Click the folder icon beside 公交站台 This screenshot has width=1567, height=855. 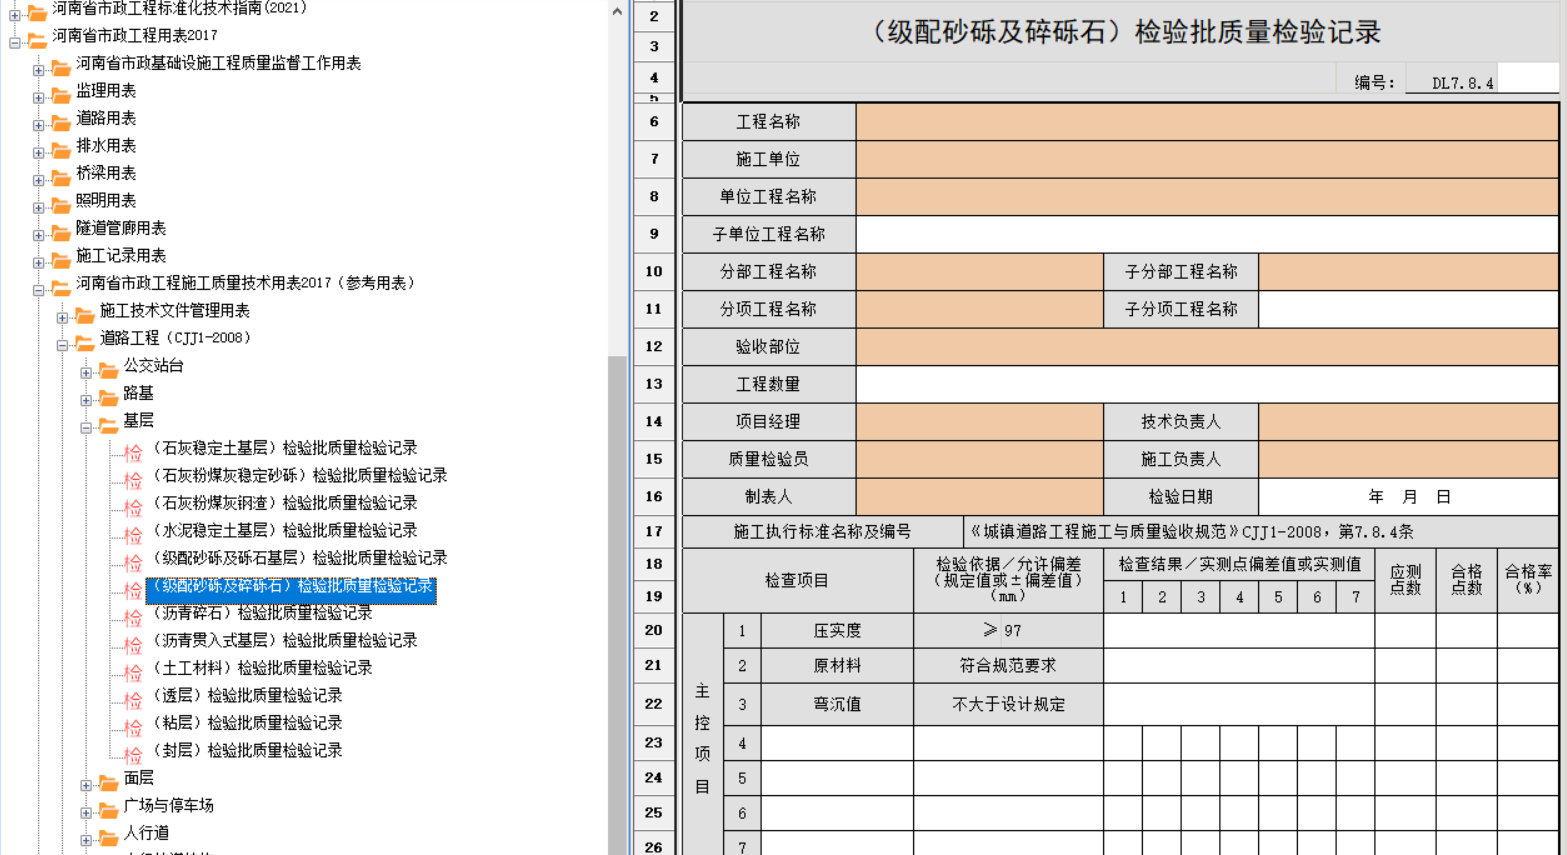(109, 369)
